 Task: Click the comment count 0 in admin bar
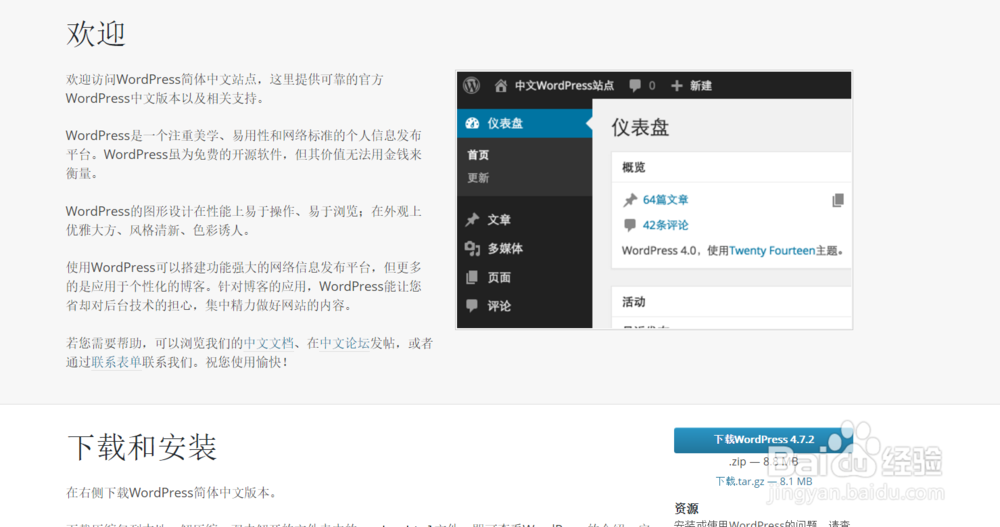[652, 85]
